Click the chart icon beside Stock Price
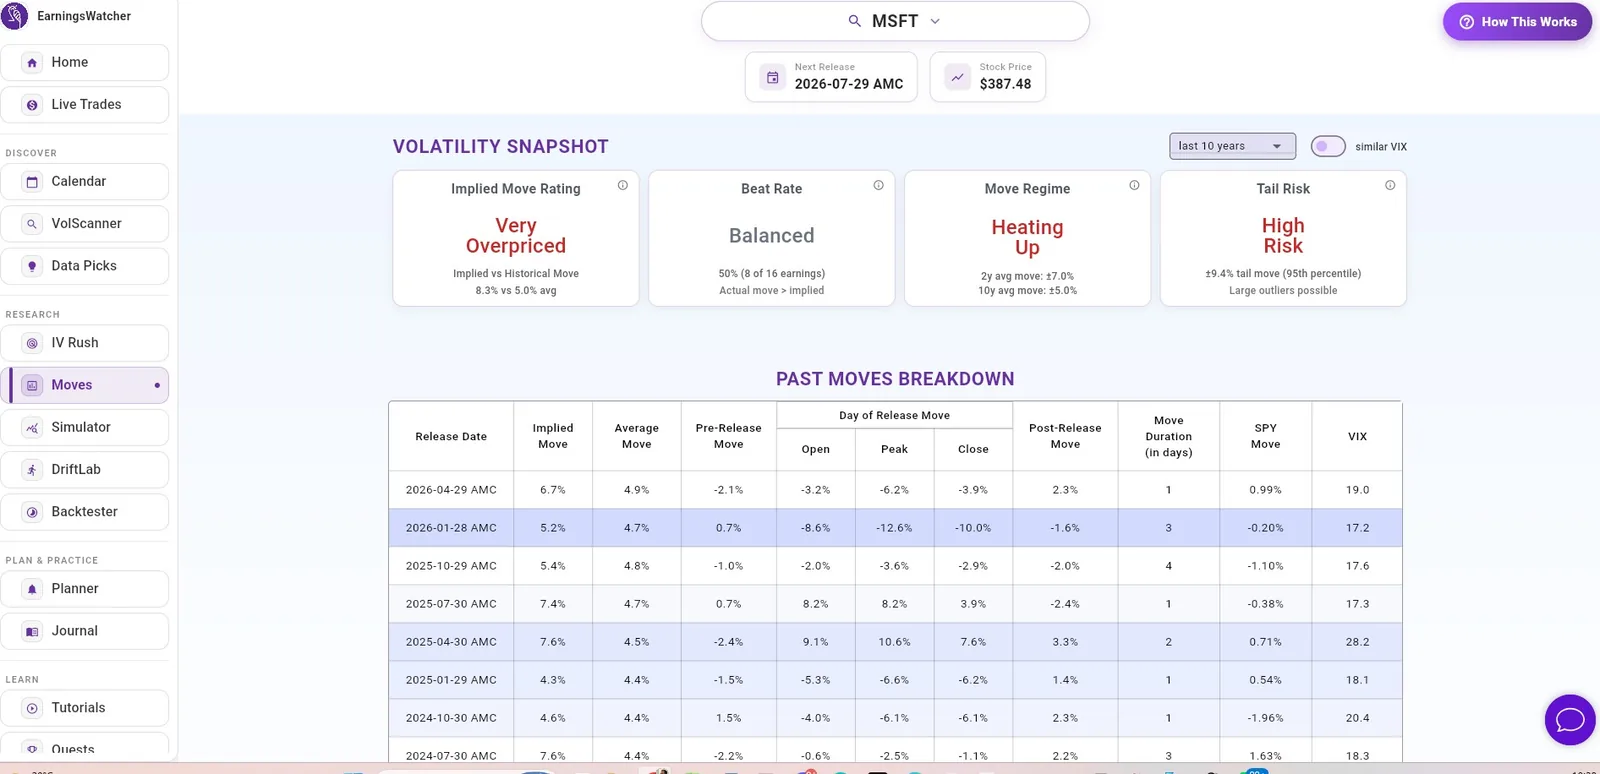The height and width of the screenshot is (774, 1600). (x=958, y=77)
